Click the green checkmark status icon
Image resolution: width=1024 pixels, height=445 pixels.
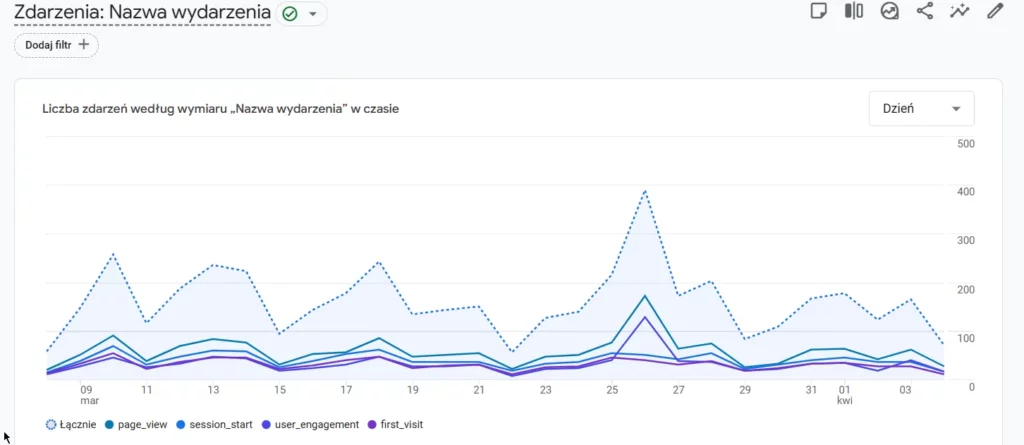(290, 14)
